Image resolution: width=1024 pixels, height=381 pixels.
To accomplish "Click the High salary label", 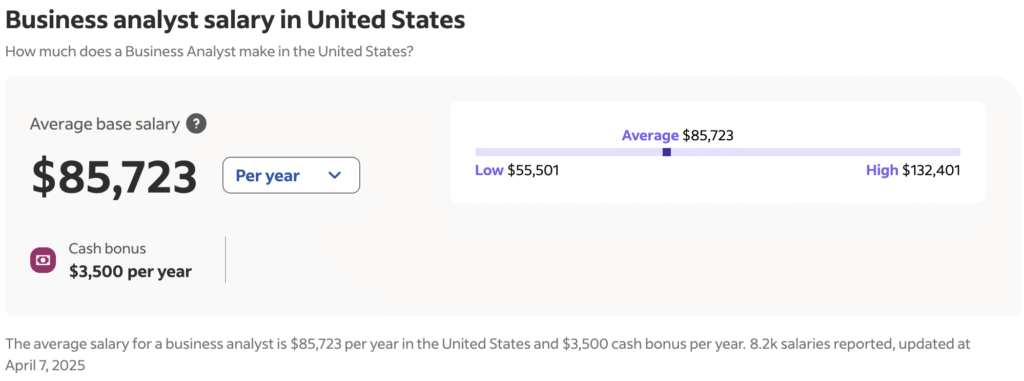I will (x=882, y=171).
